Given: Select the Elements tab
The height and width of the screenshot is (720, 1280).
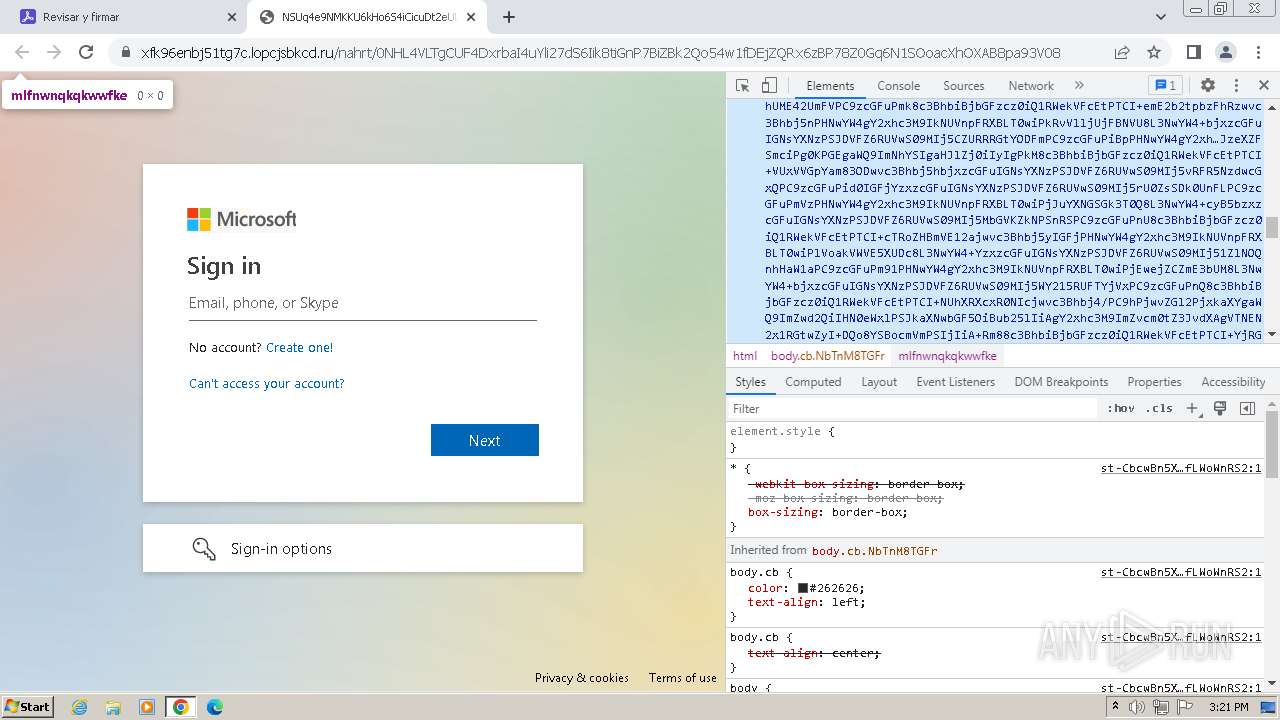Looking at the screenshot, I should point(830,86).
